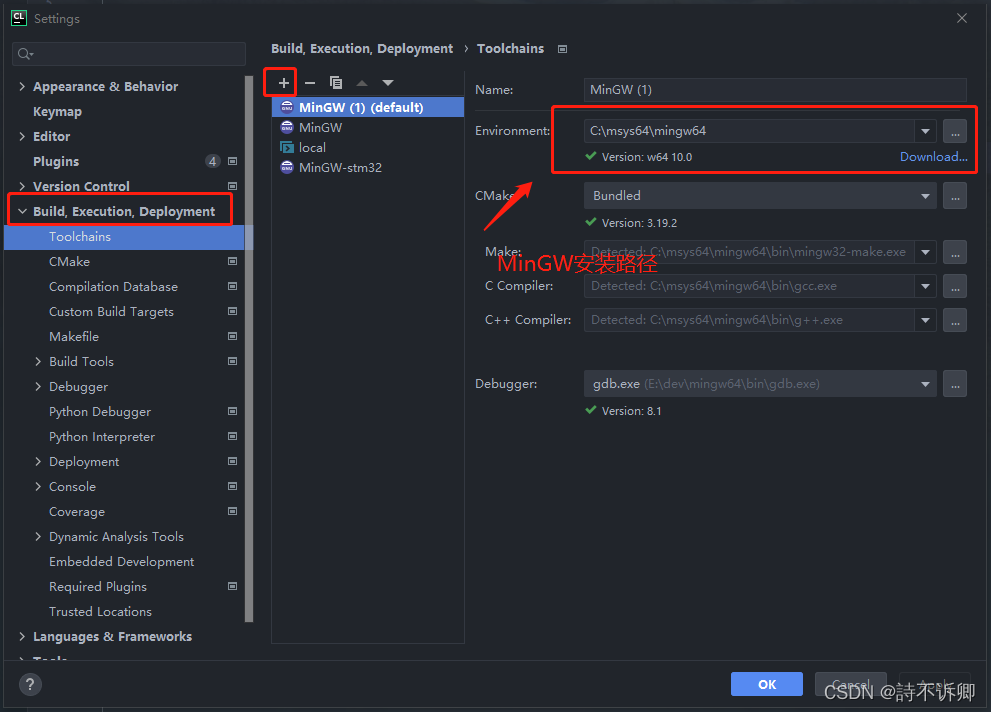Click project-level icon next to Custom Build Targets
Viewport: 991px width, 712px height.
coord(233,311)
